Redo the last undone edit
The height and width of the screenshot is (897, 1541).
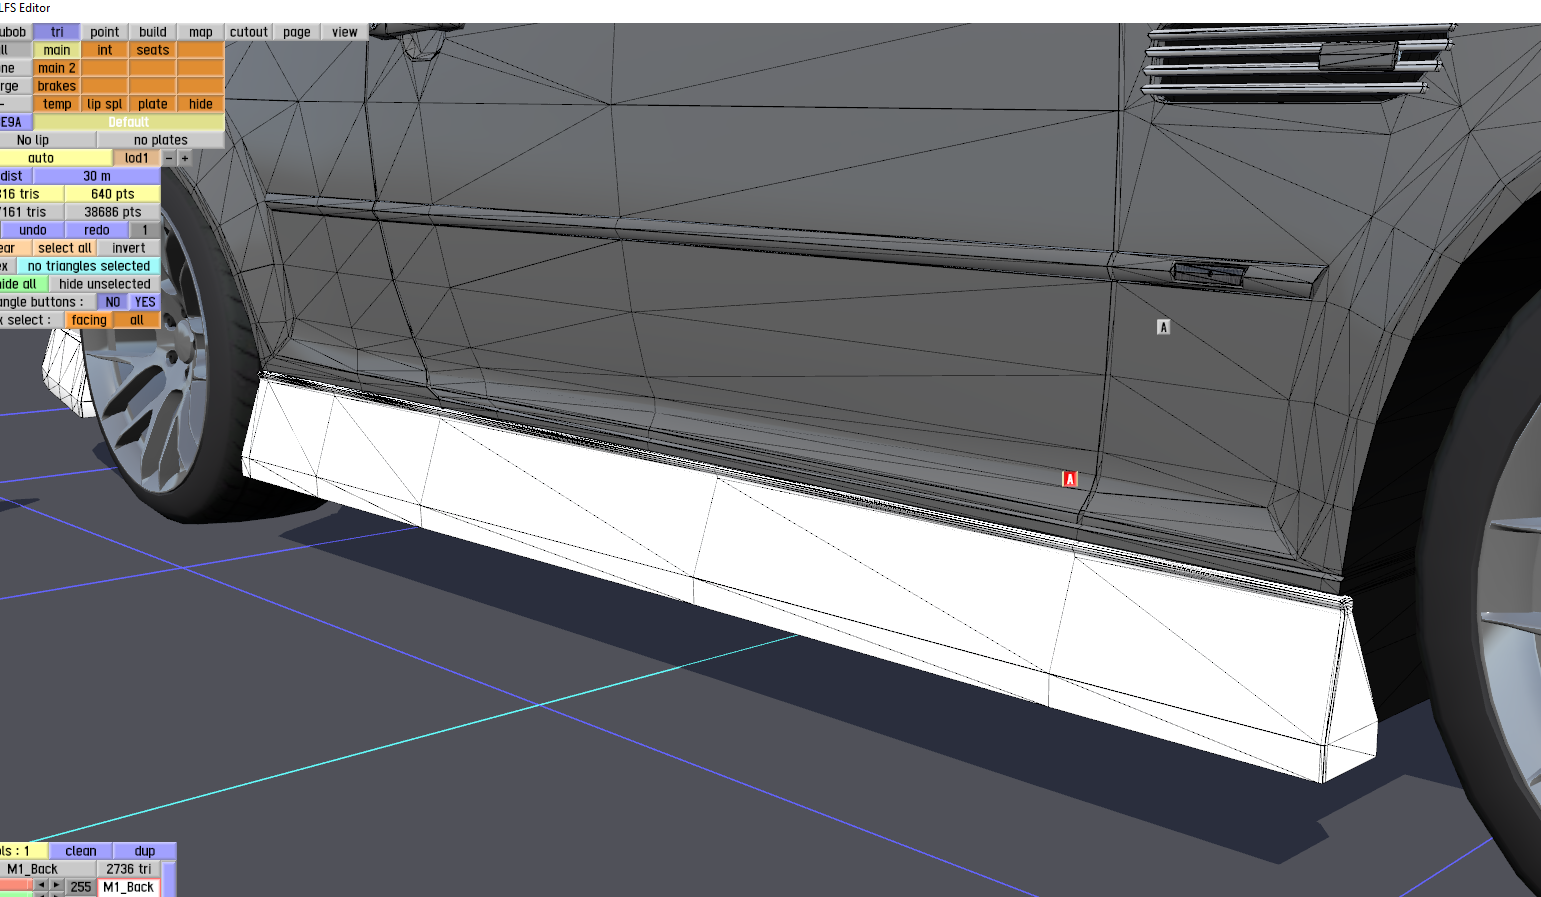tap(97, 230)
